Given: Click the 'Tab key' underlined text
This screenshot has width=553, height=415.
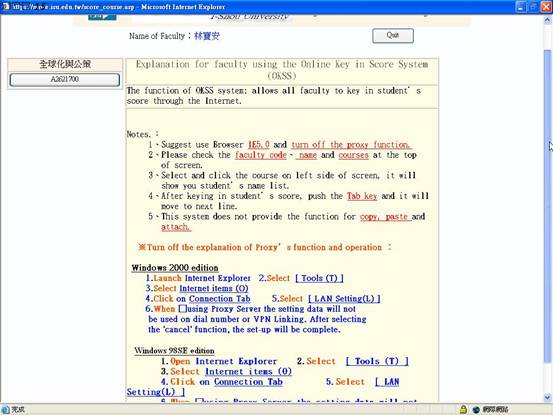Looking at the screenshot, I should point(362,196).
